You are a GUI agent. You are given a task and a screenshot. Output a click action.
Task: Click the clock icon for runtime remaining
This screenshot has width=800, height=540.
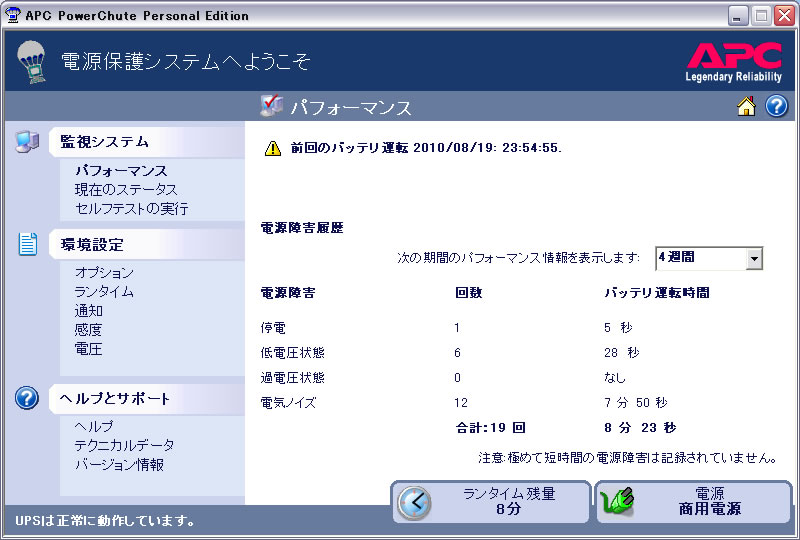tap(414, 502)
